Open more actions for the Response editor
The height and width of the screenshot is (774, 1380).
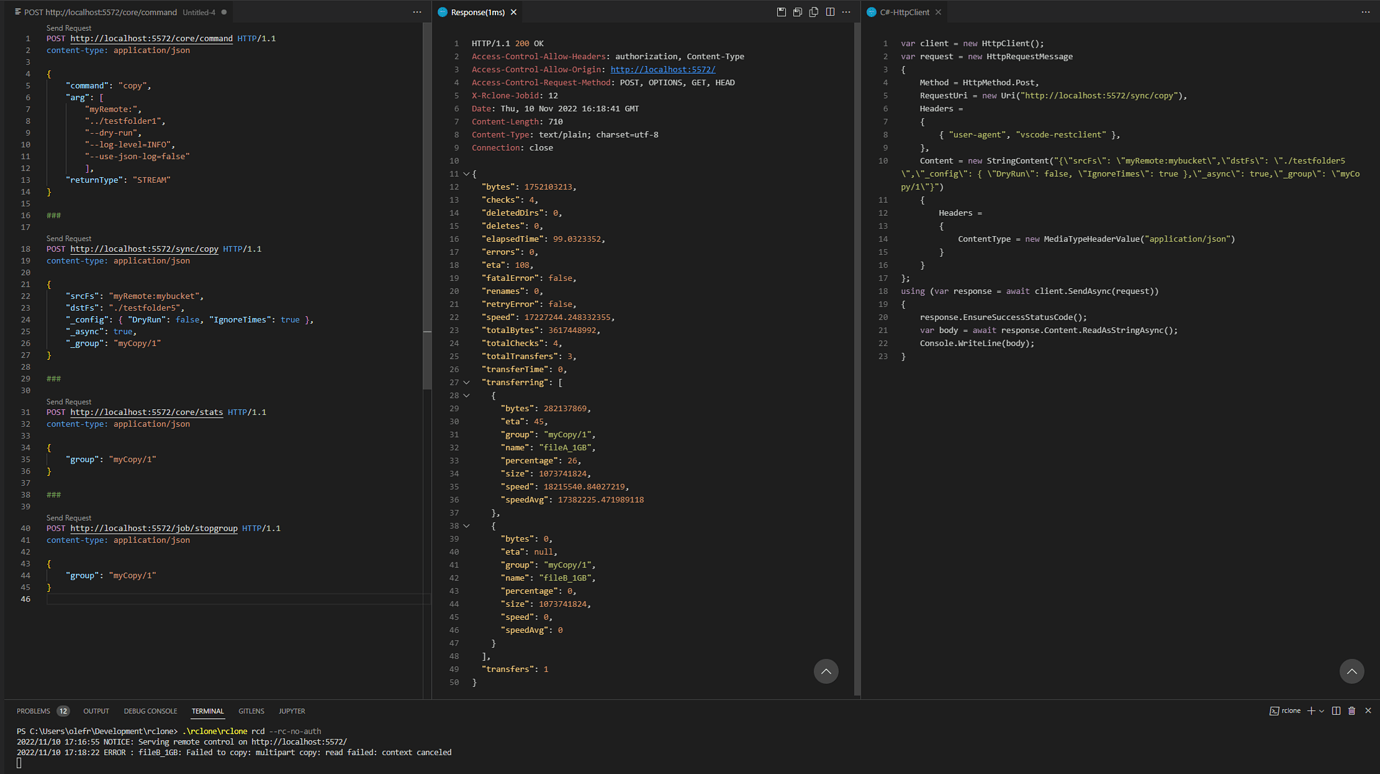pos(846,11)
